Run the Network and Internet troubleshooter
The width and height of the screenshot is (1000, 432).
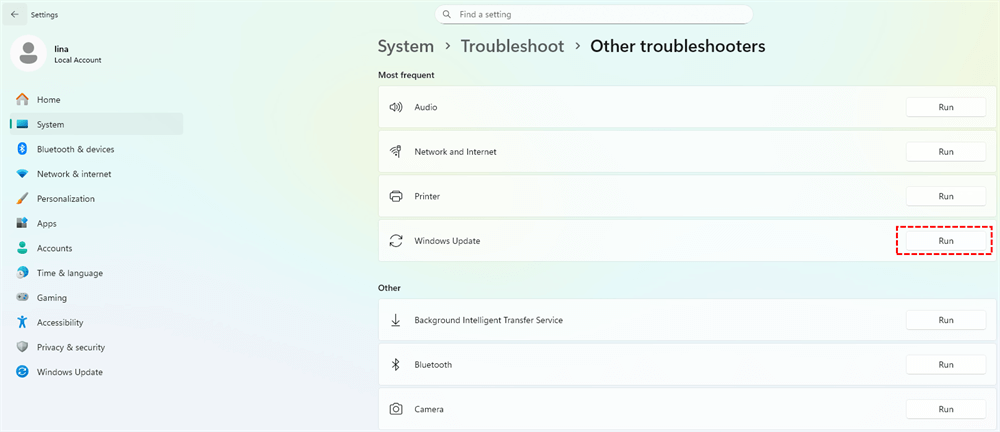coord(945,152)
